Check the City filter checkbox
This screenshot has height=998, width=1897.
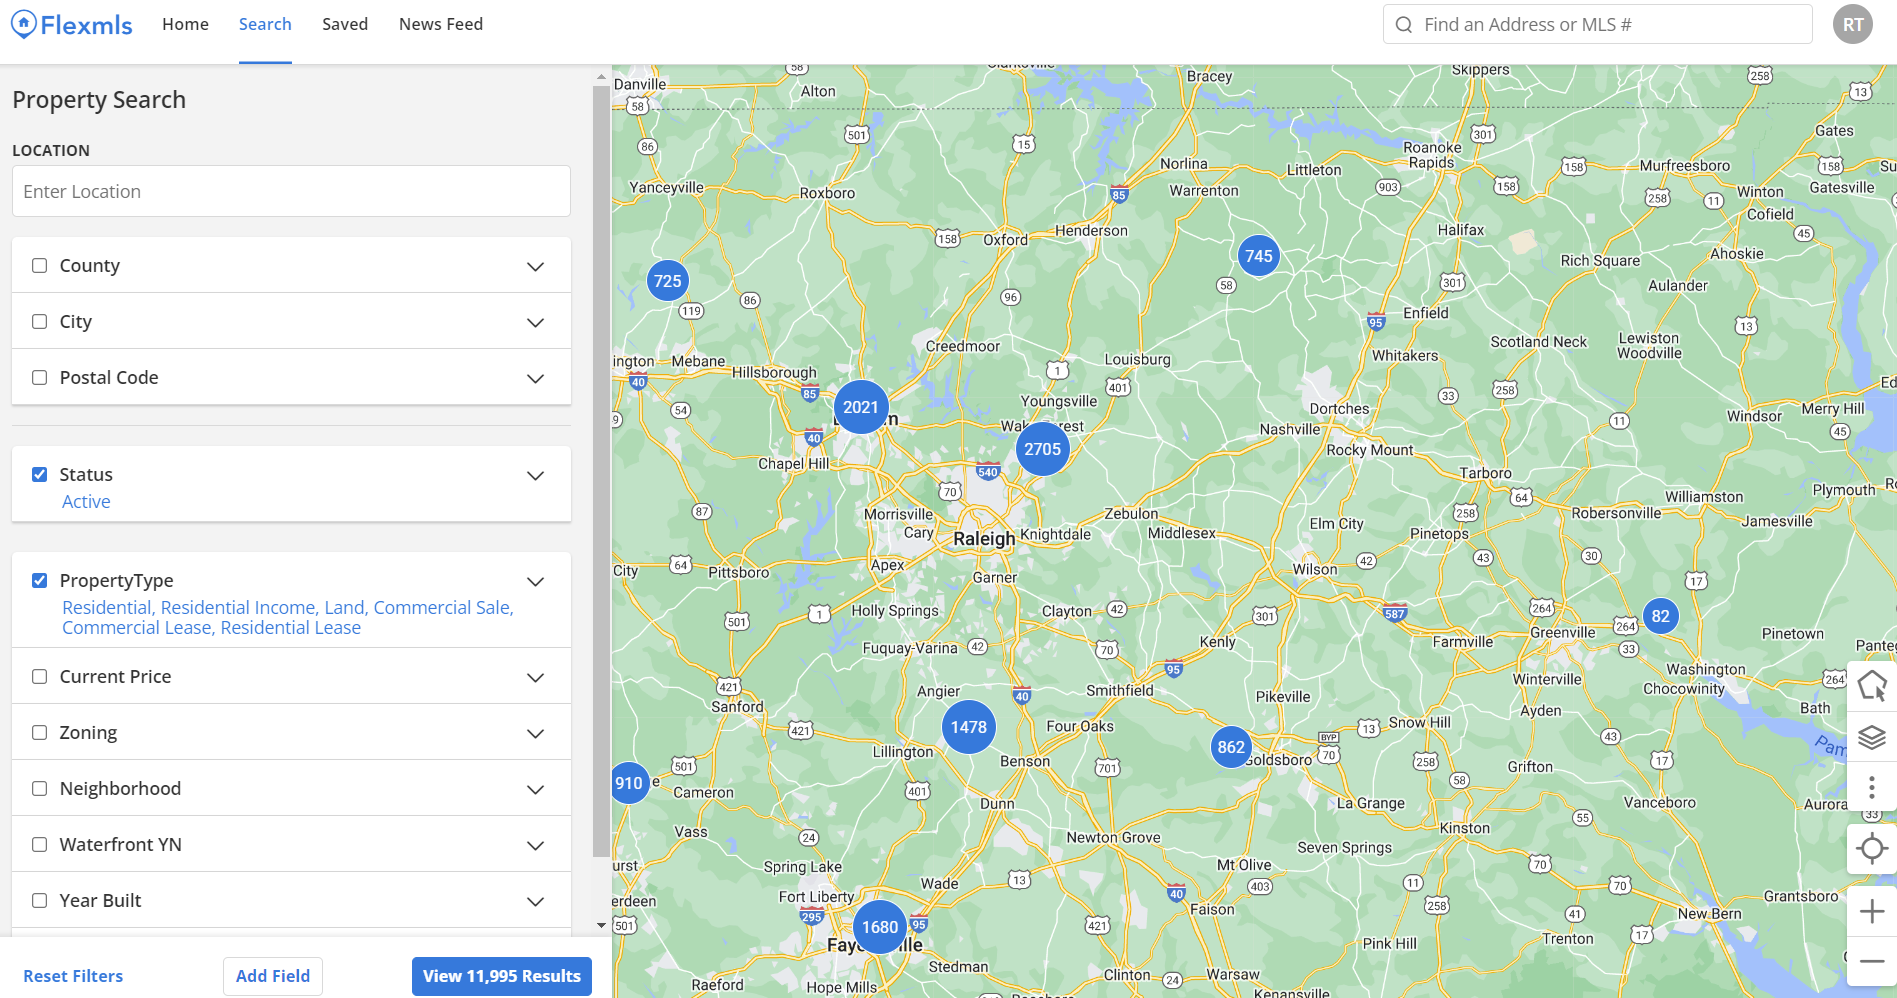(40, 321)
